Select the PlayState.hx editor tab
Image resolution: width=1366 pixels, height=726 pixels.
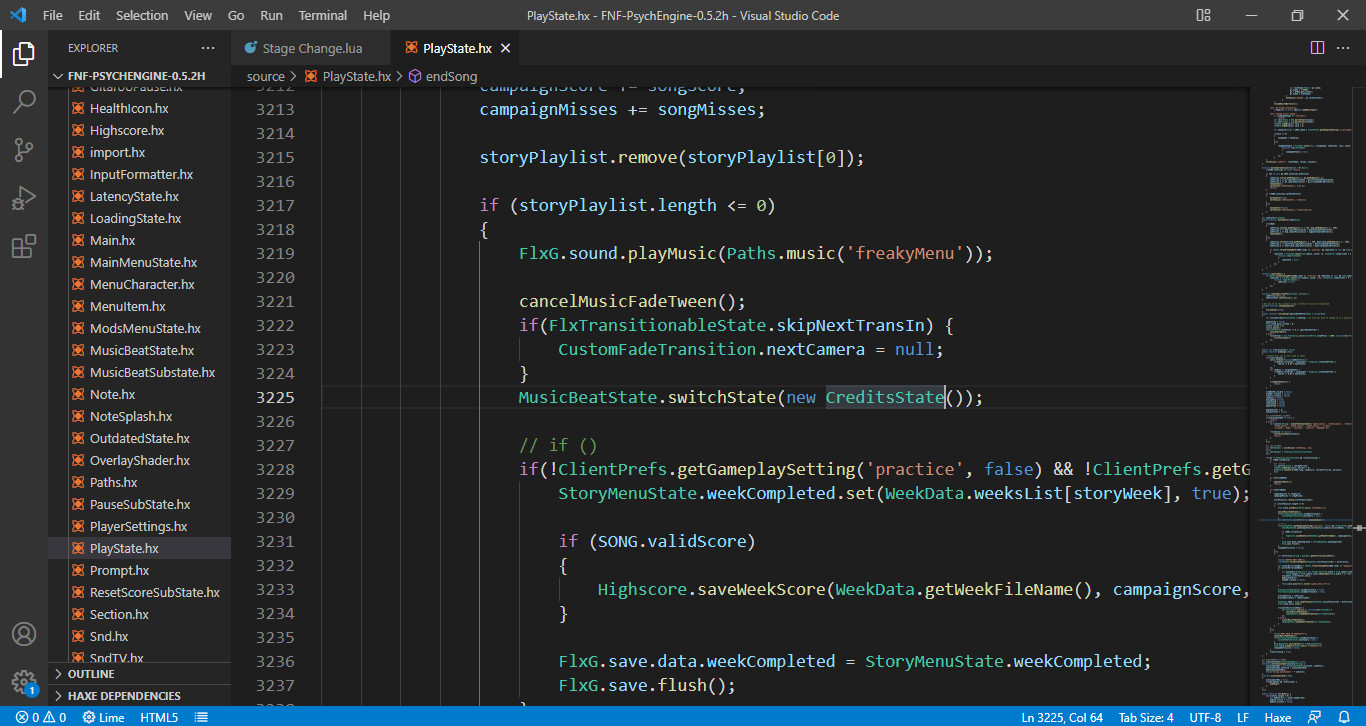(457, 48)
